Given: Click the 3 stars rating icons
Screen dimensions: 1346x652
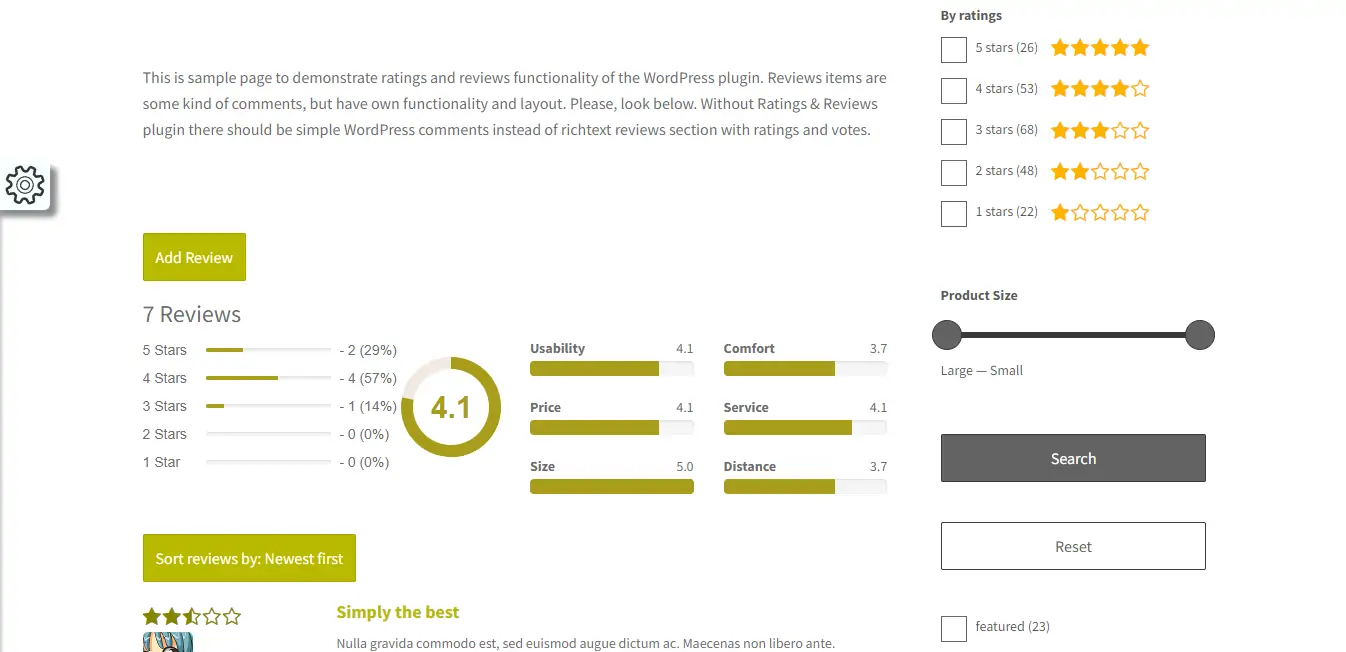Looking at the screenshot, I should (1099, 130).
